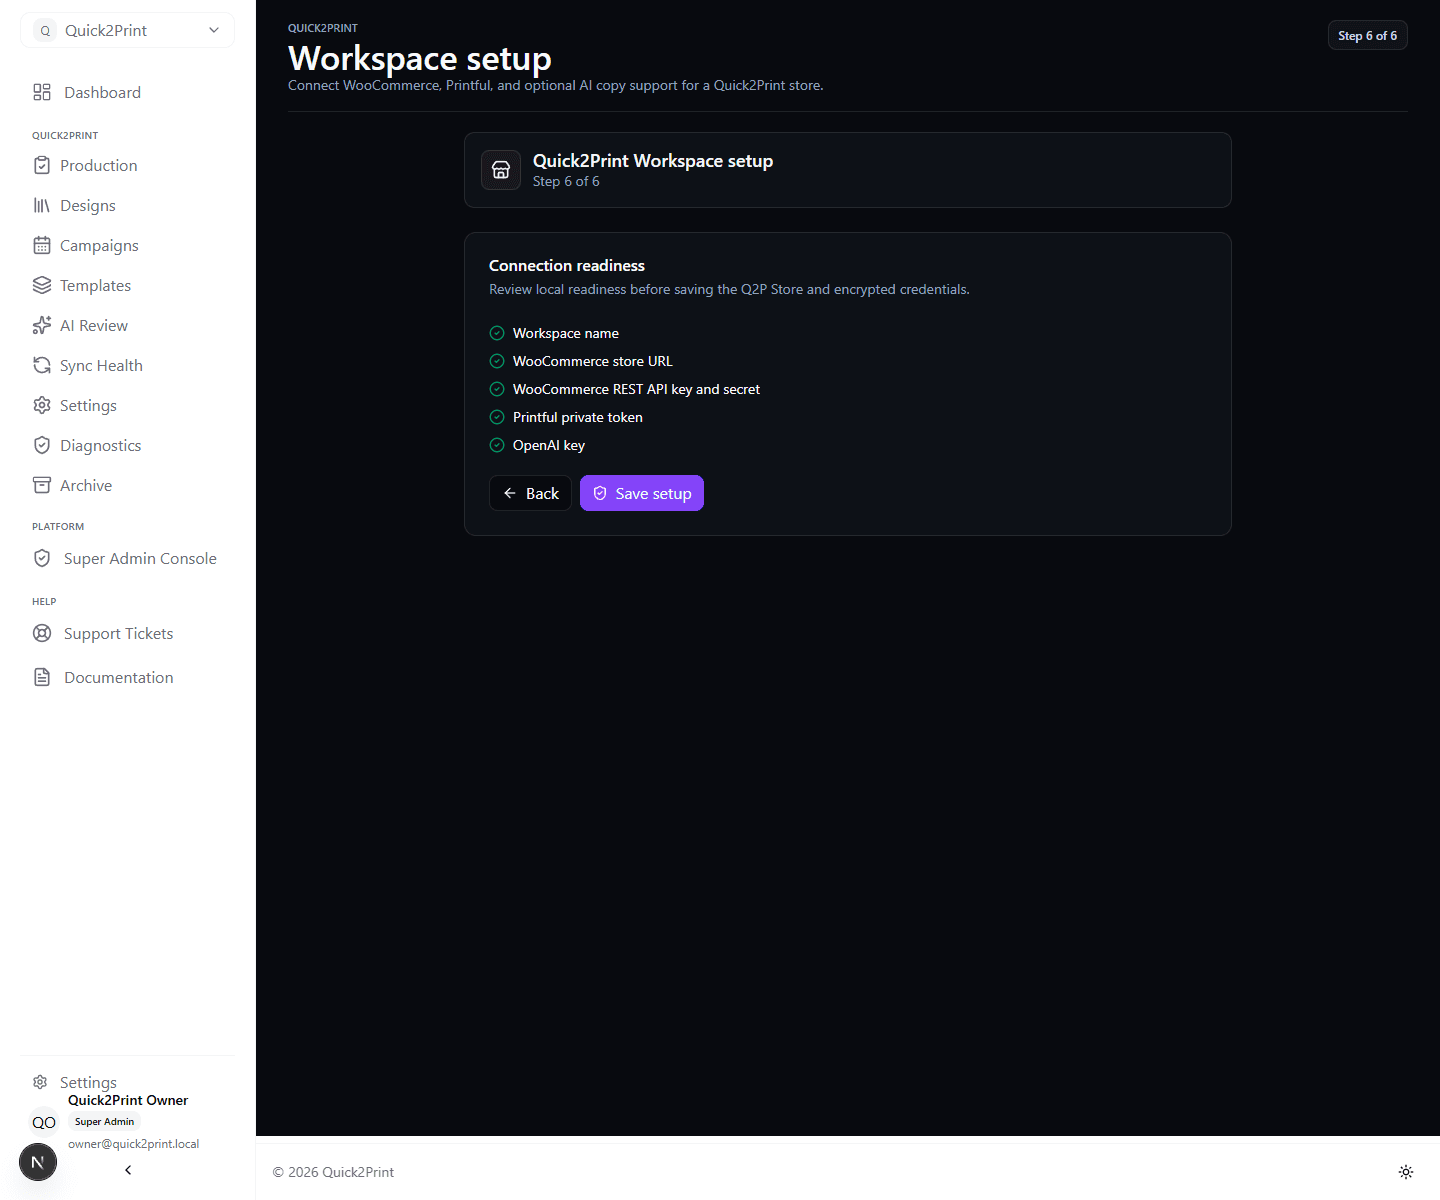Open the Sync Health page
1440x1200 pixels.
[x=127, y=365]
